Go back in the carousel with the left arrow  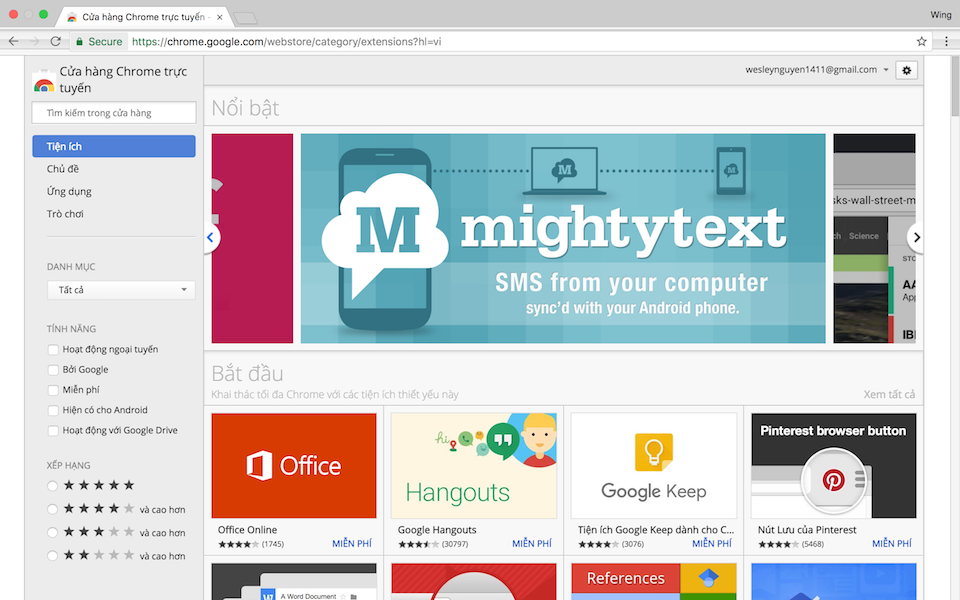[x=210, y=237]
